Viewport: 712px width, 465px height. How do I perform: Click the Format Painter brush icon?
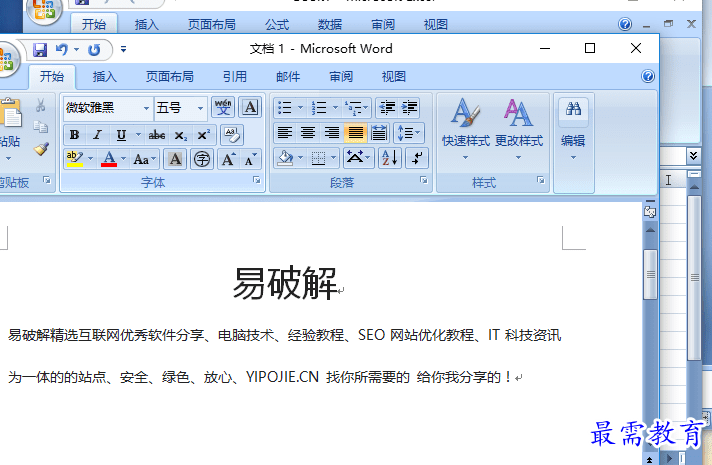41,149
